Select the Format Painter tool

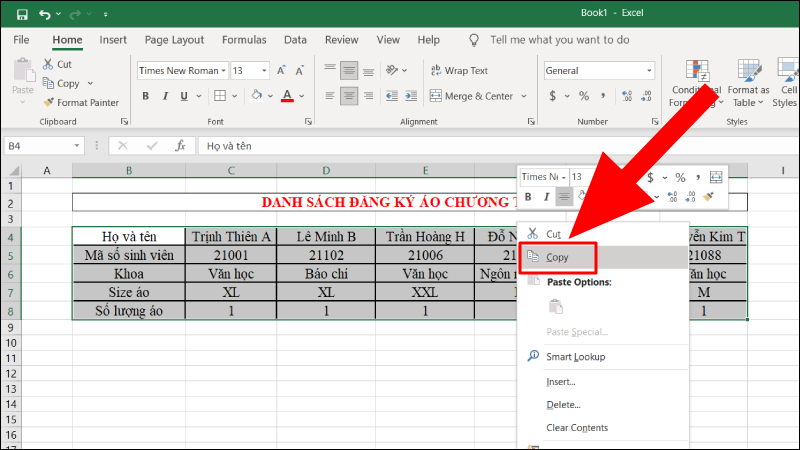(x=81, y=102)
